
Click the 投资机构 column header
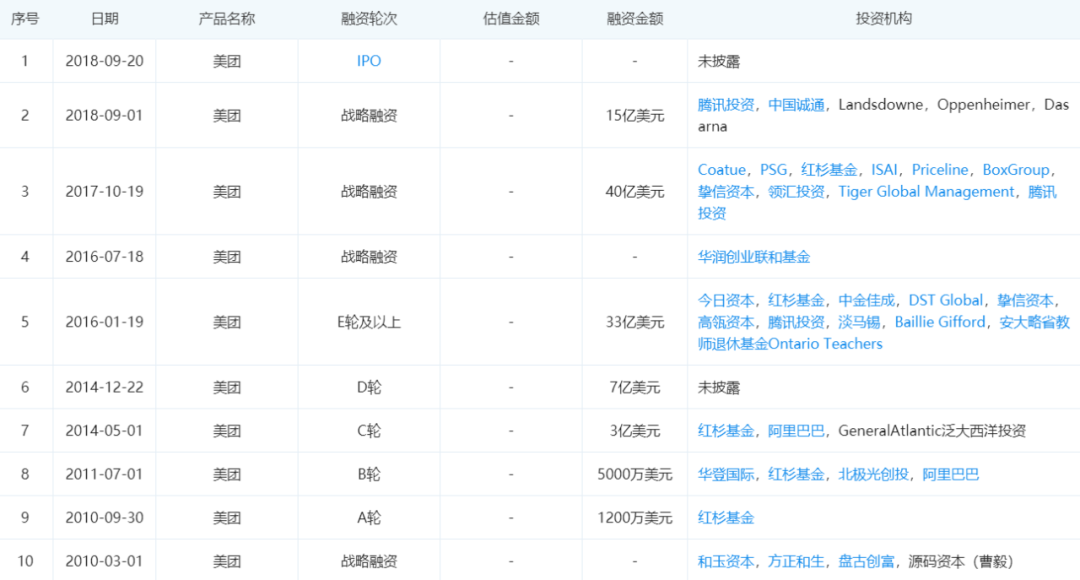pos(884,19)
